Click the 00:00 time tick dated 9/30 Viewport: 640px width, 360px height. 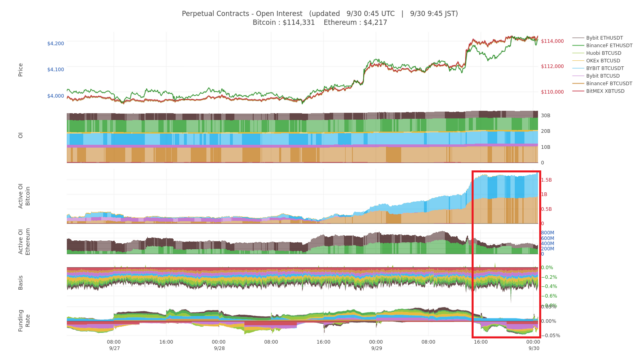tap(533, 342)
